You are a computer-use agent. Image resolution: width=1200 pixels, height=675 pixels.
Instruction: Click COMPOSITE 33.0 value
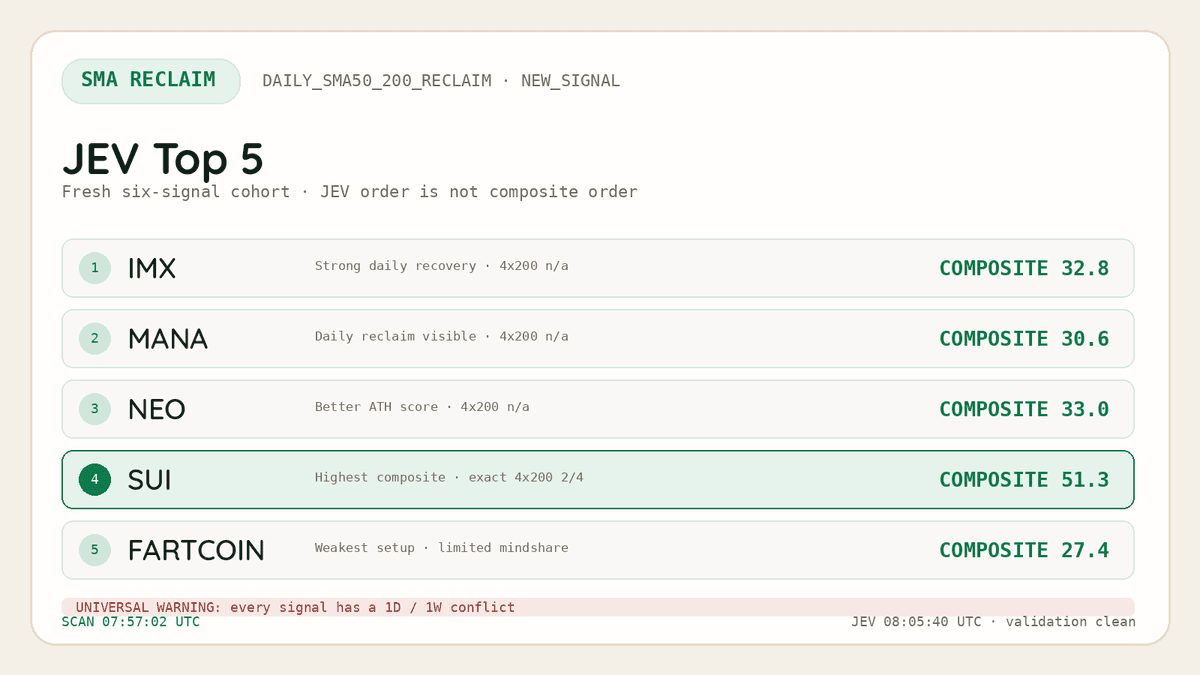(x=1024, y=409)
